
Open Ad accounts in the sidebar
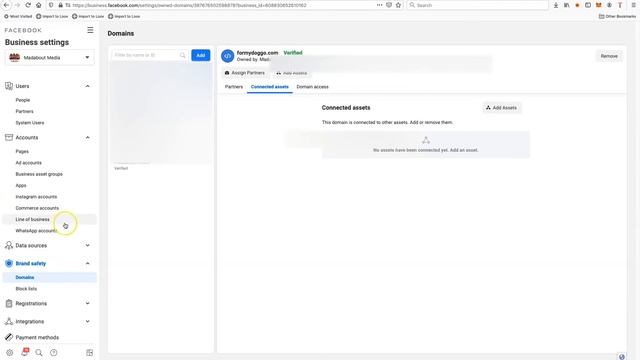29,162
